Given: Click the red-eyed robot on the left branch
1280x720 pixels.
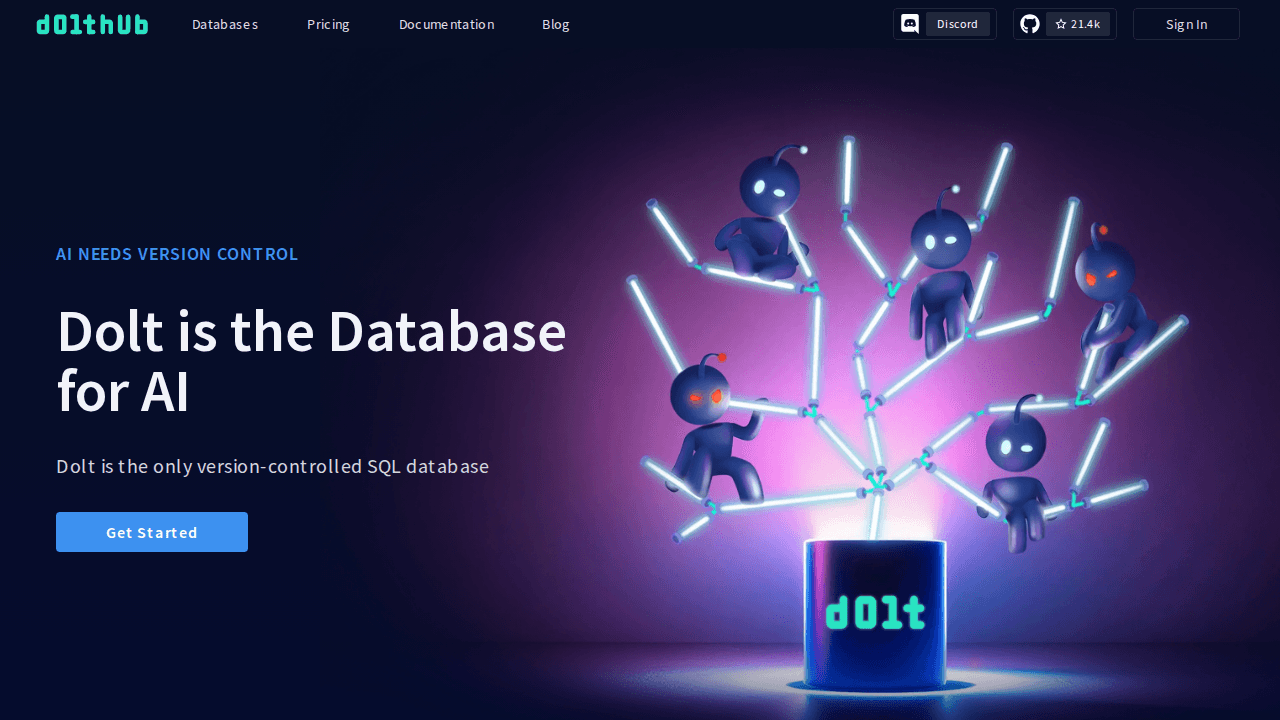Looking at the screenshot, I should (710, 425).
